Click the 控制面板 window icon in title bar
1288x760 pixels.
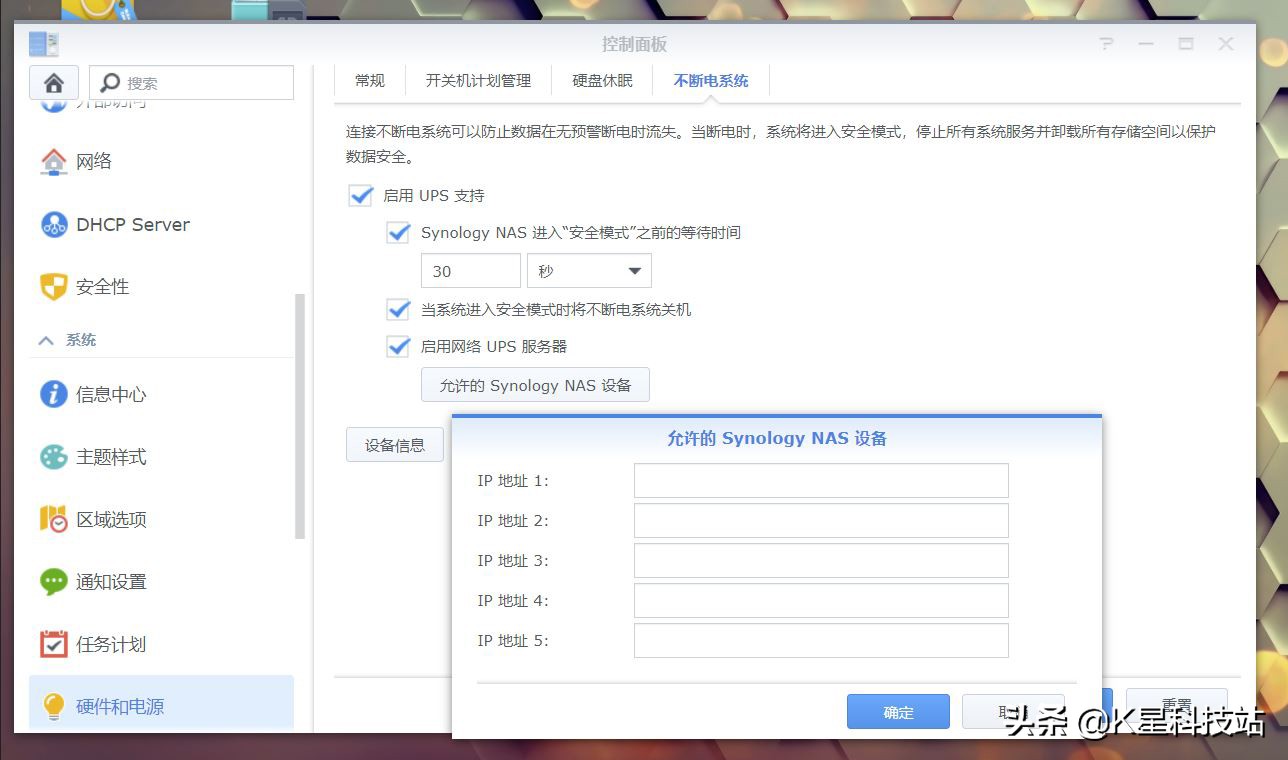(44, 44)
